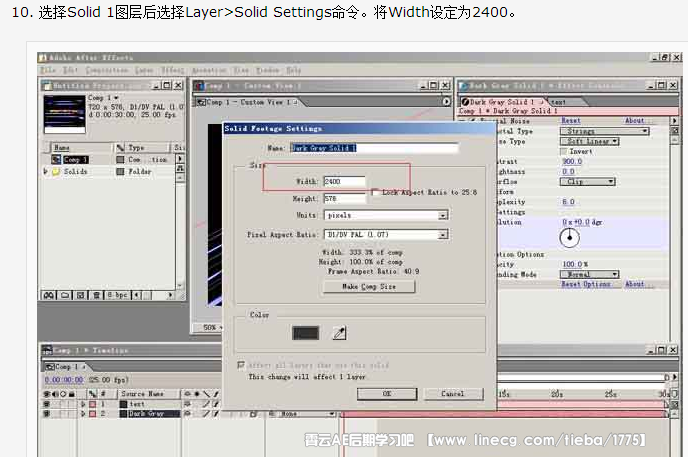
Task: Pick color with the eyedropper in Solid Footage Settings
Action: click(339, 333)
